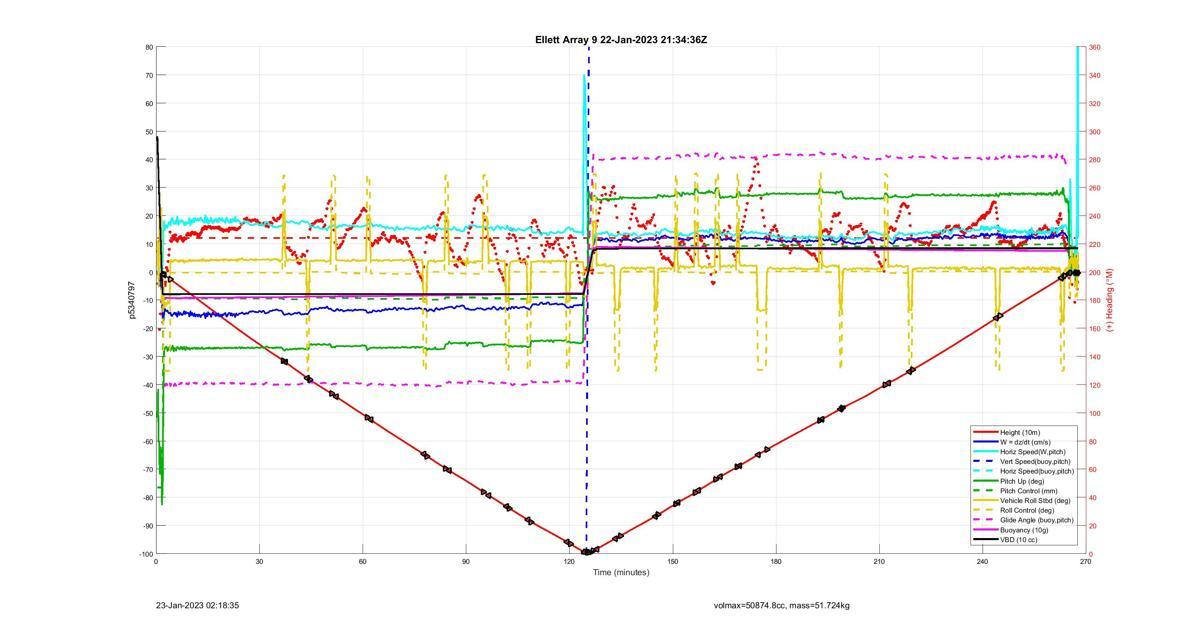The width and height of the screenshot is (1200, 622).
Task: Click the time axis tick label 30
Action: [x=259, y=562]
